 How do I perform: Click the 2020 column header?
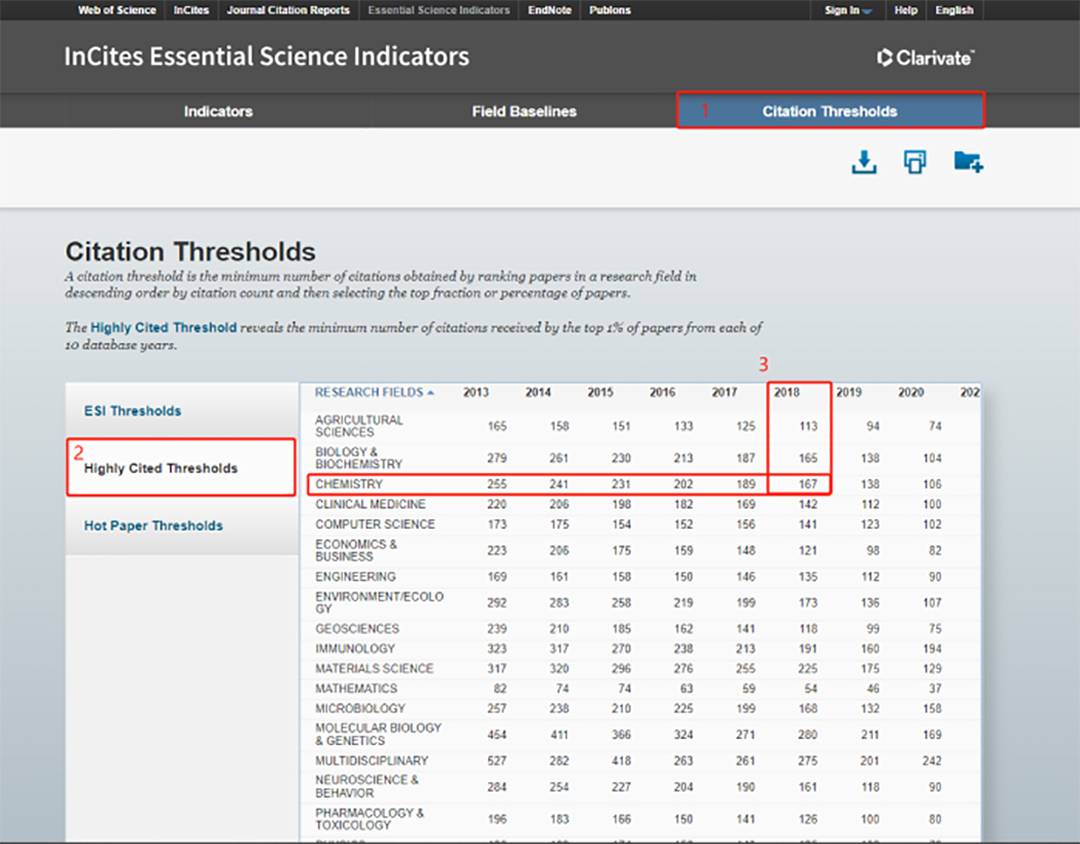click(x=911, y=392)
